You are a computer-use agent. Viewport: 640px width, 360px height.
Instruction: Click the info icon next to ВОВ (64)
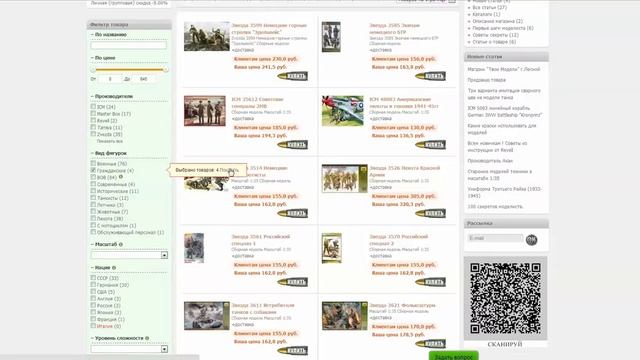[x=121, y=177]
